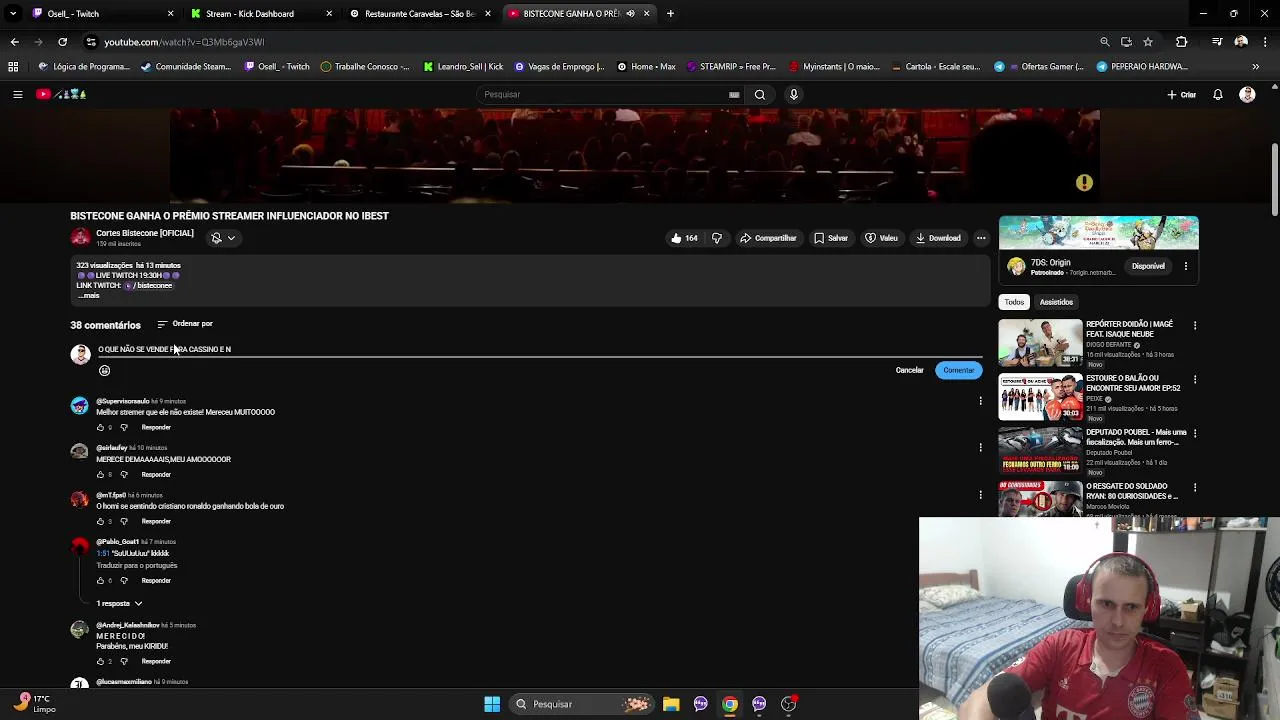
Task: Switch to the Osell_ - Twitch tab
Action: [102, 14]
